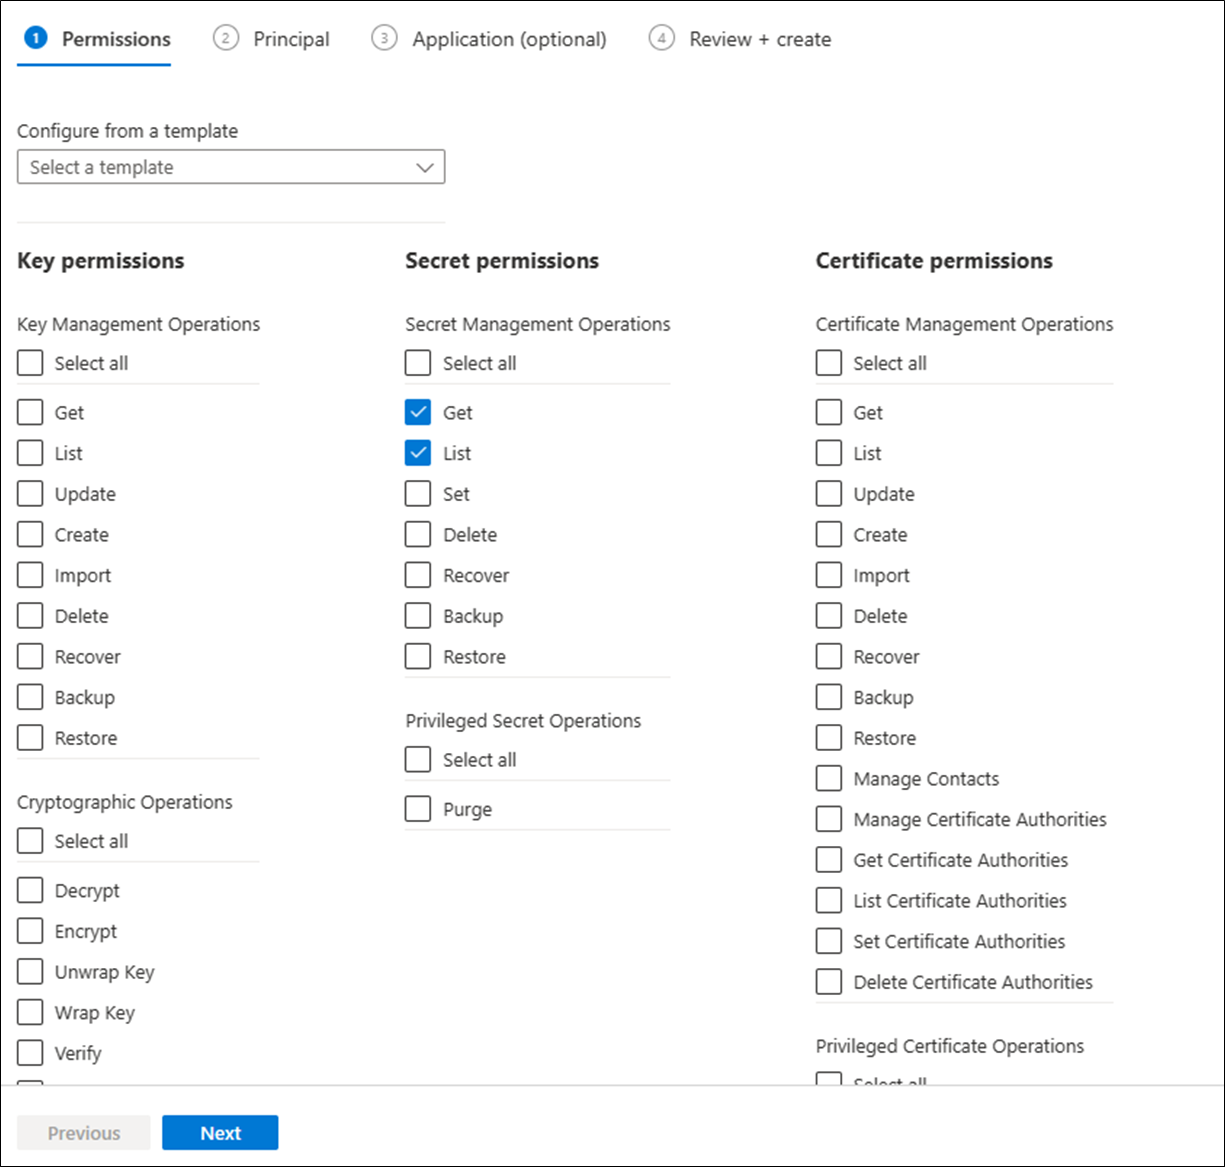Click the step 4 Review circle icon
Image resolution: width=1225 pixels, height=1167 pixels.
[x=661, y=39]
